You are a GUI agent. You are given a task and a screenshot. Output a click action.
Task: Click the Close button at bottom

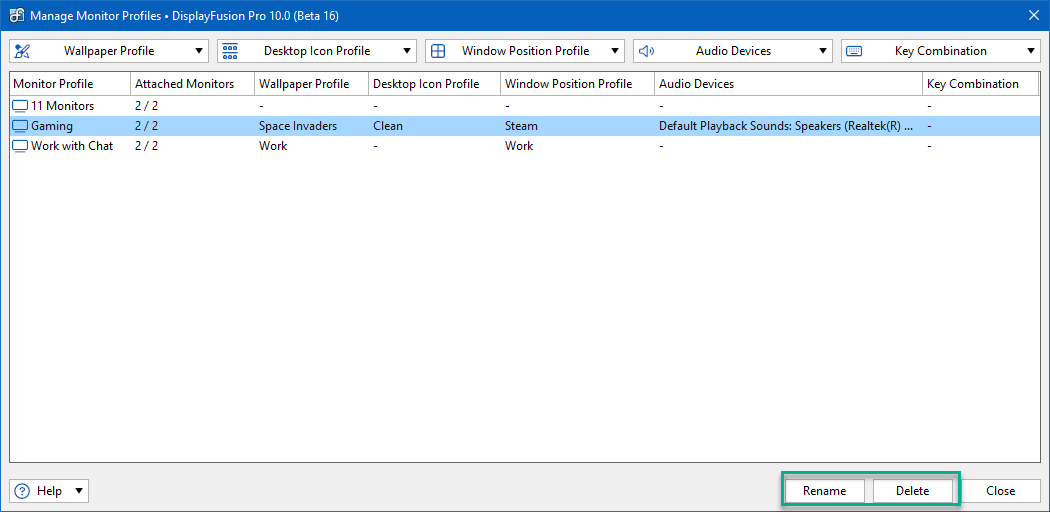(1000, 491)
